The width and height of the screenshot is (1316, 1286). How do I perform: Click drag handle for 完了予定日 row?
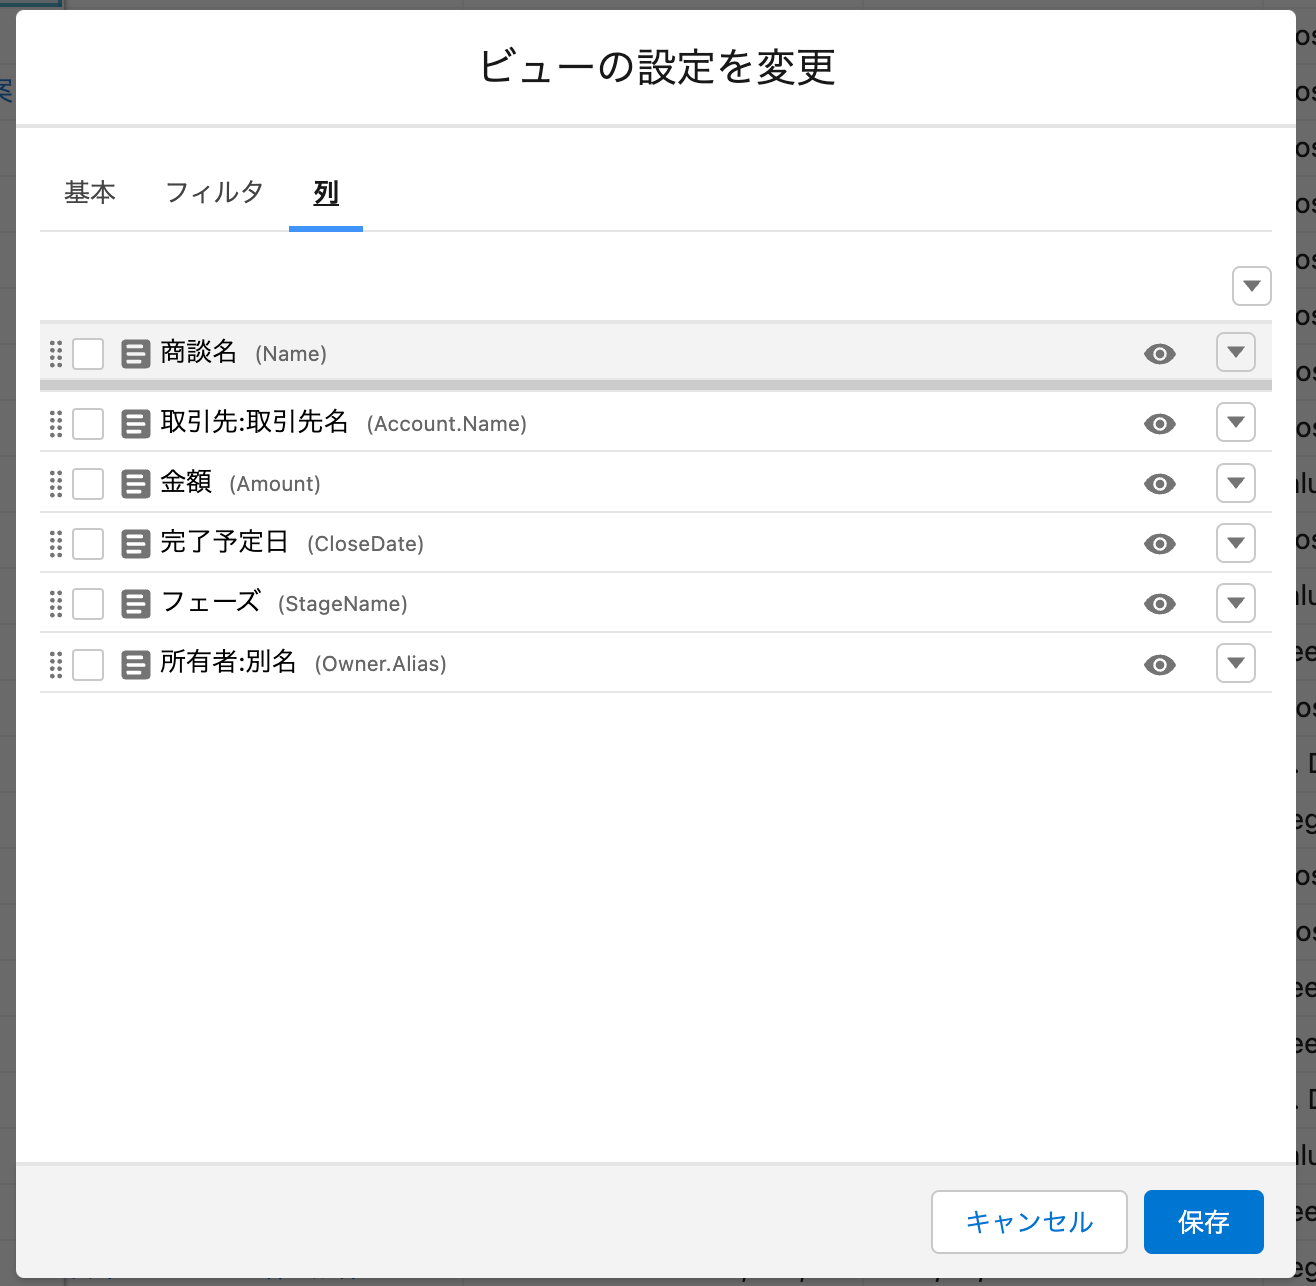56,544
